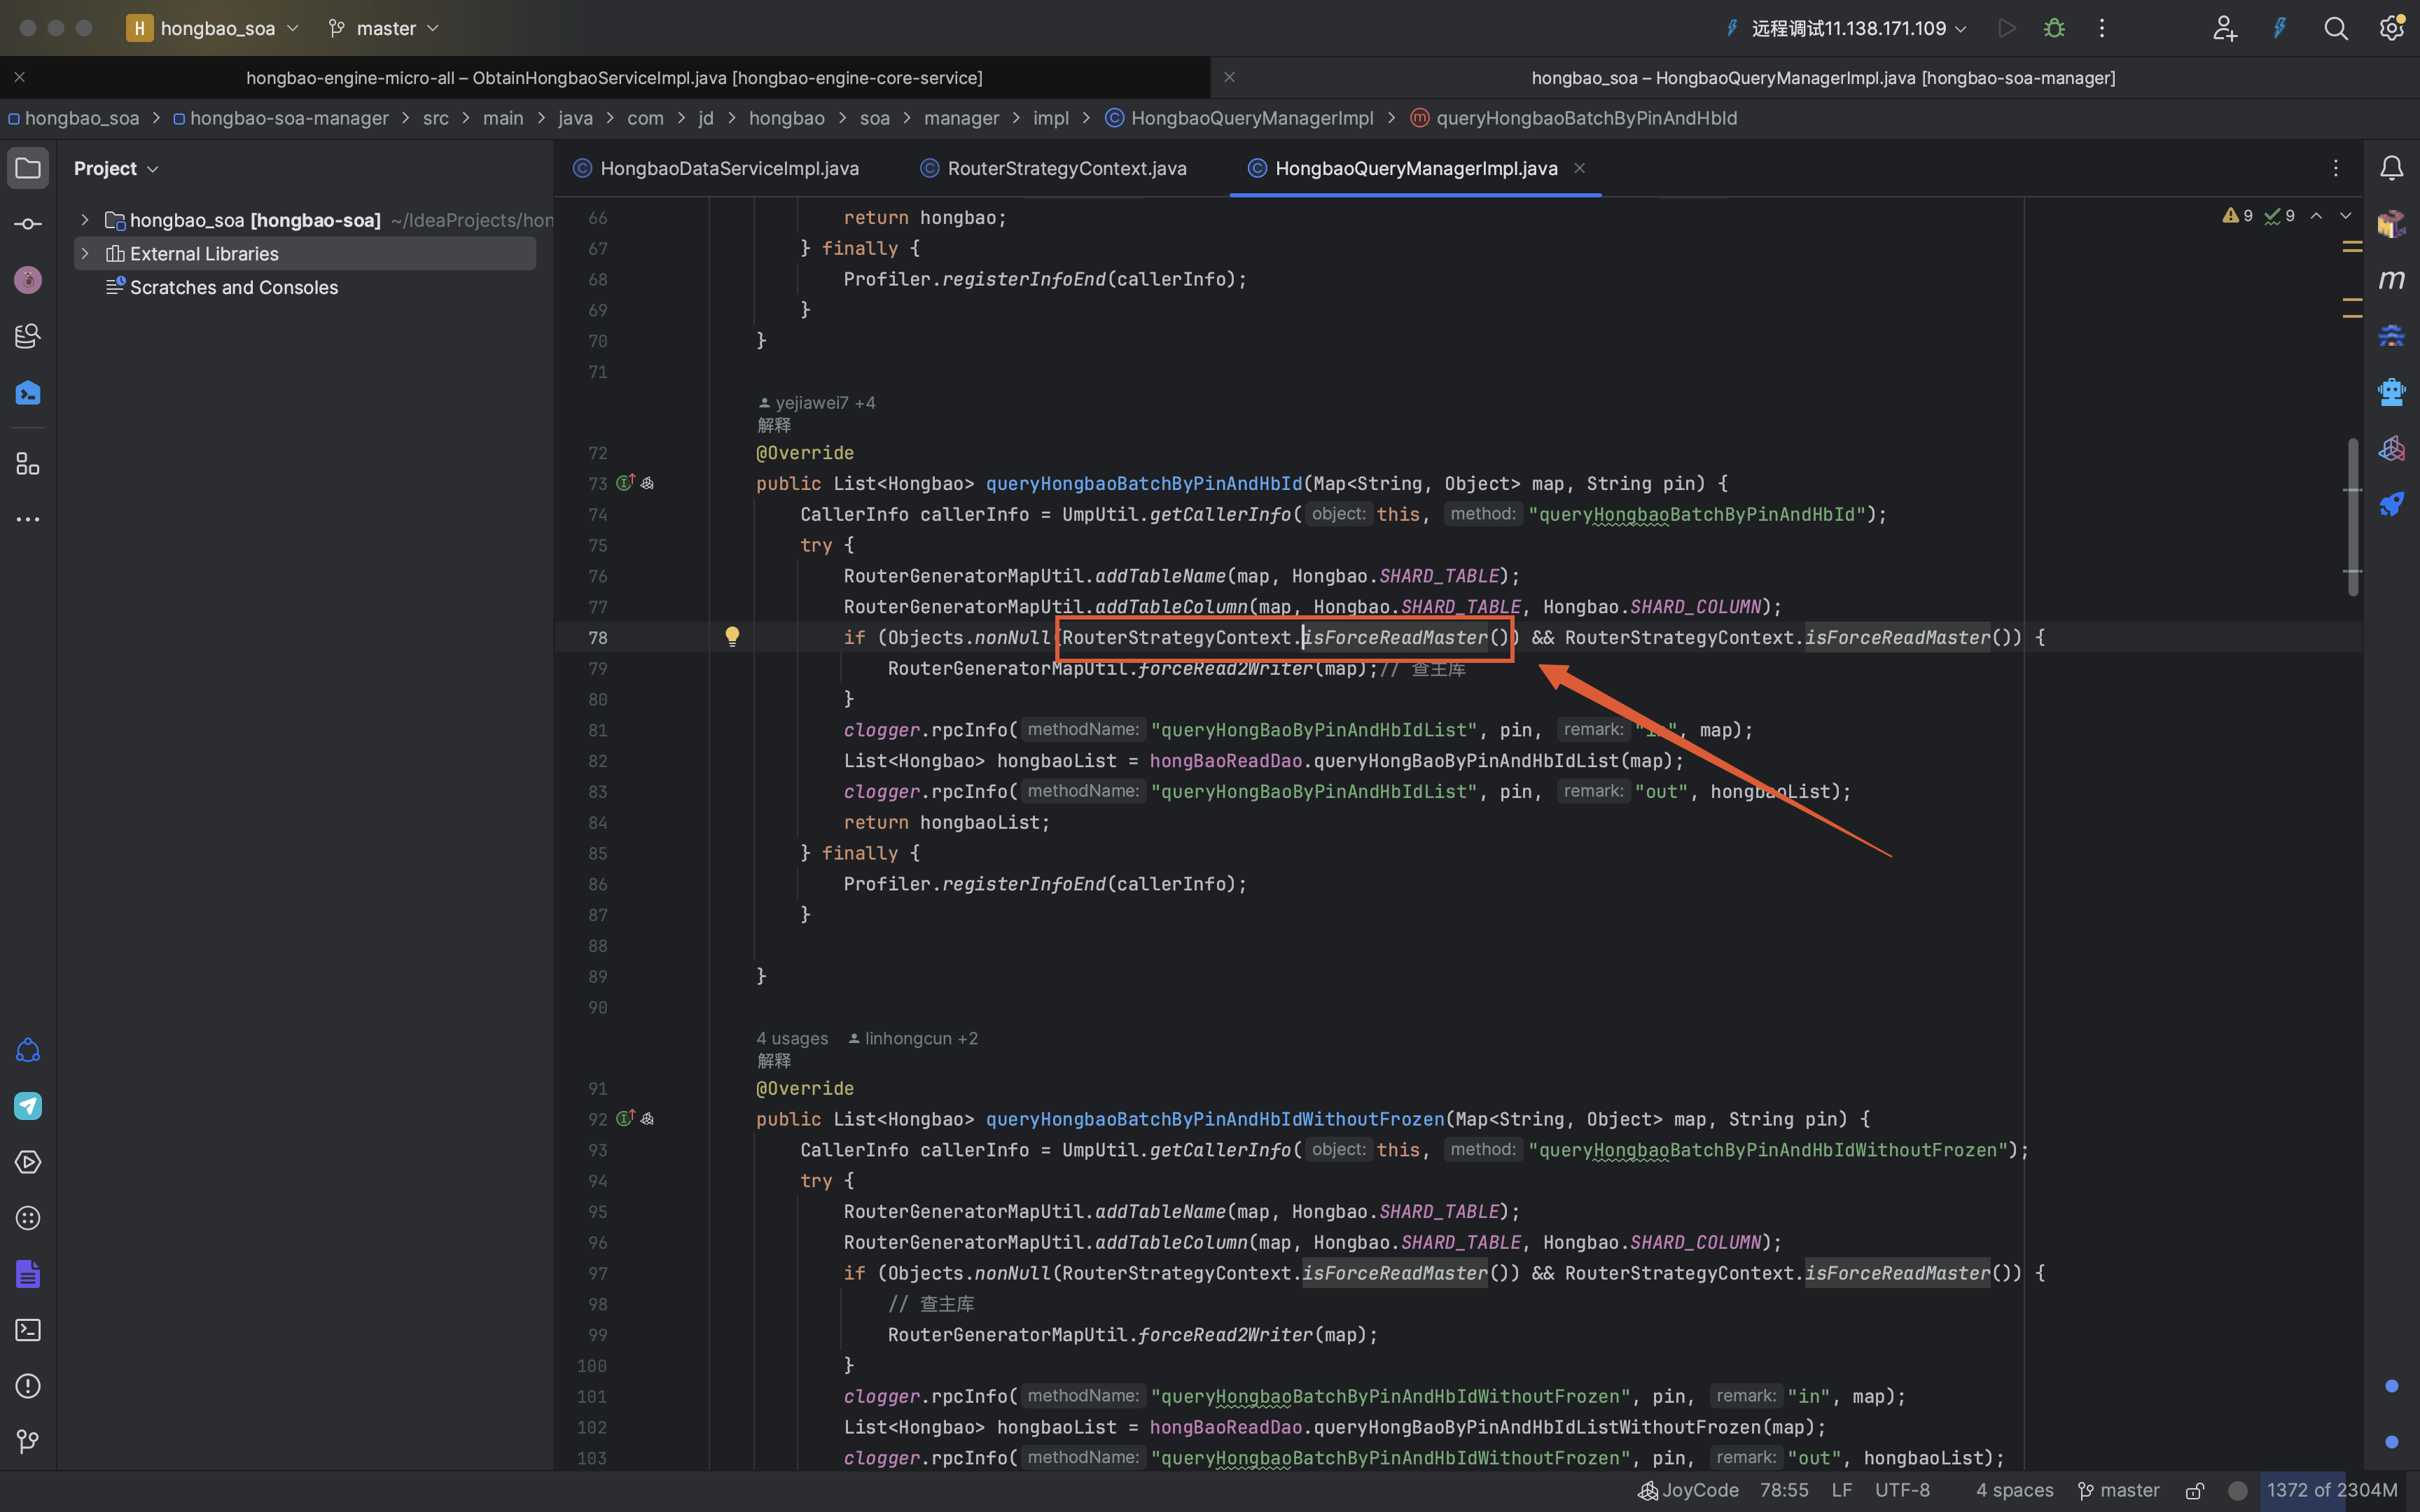This screenshot has height=1512, width=2420.
Task: Toggle file writable with the lock icon
Action: (x=2196, y=1490)
